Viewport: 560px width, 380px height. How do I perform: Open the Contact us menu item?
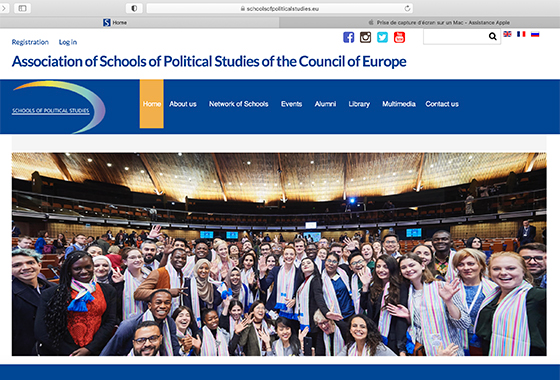442,104
